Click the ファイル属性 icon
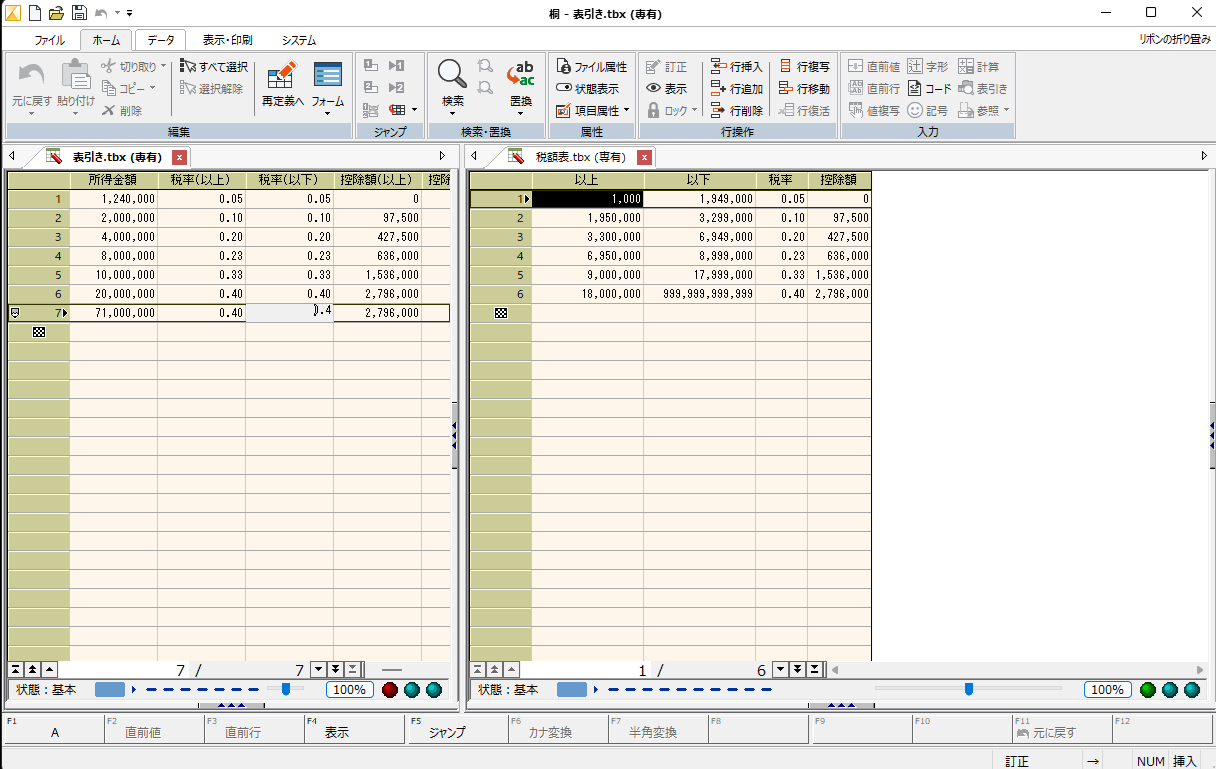Viewport: 1216px width, 769px height. pyautogui.click(x=563, y=67)
